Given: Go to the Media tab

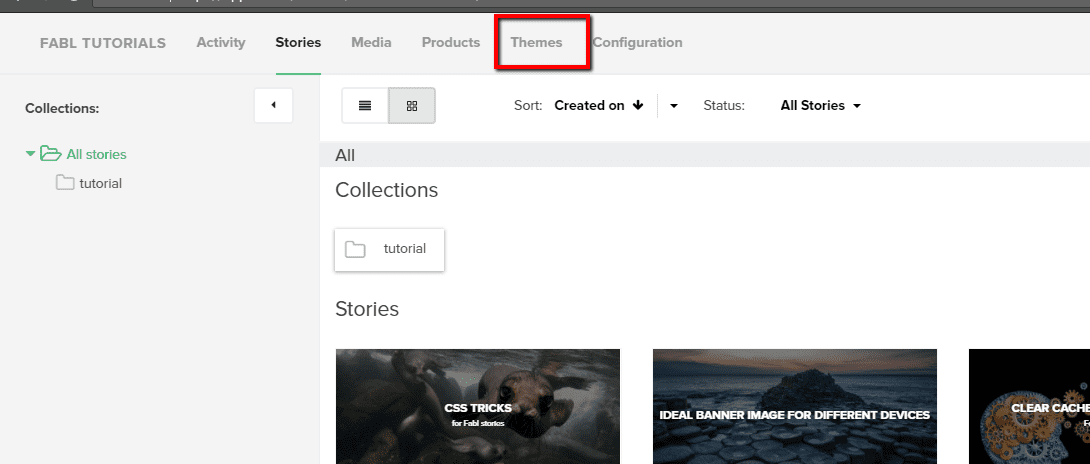Looking at the screenshot, I should pos(371,42).
